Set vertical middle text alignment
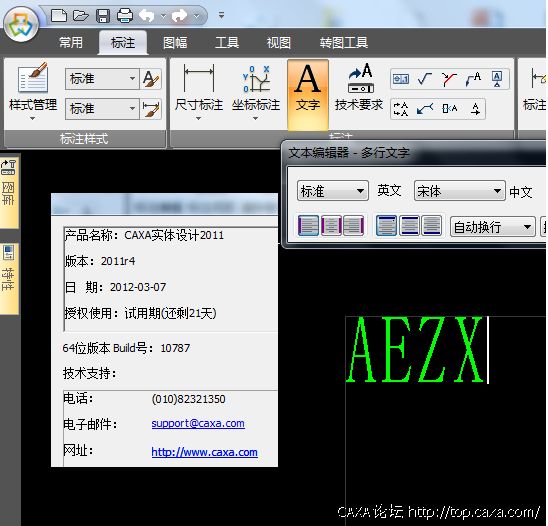This screenshot has height=526, width=548. coord(409,226)
